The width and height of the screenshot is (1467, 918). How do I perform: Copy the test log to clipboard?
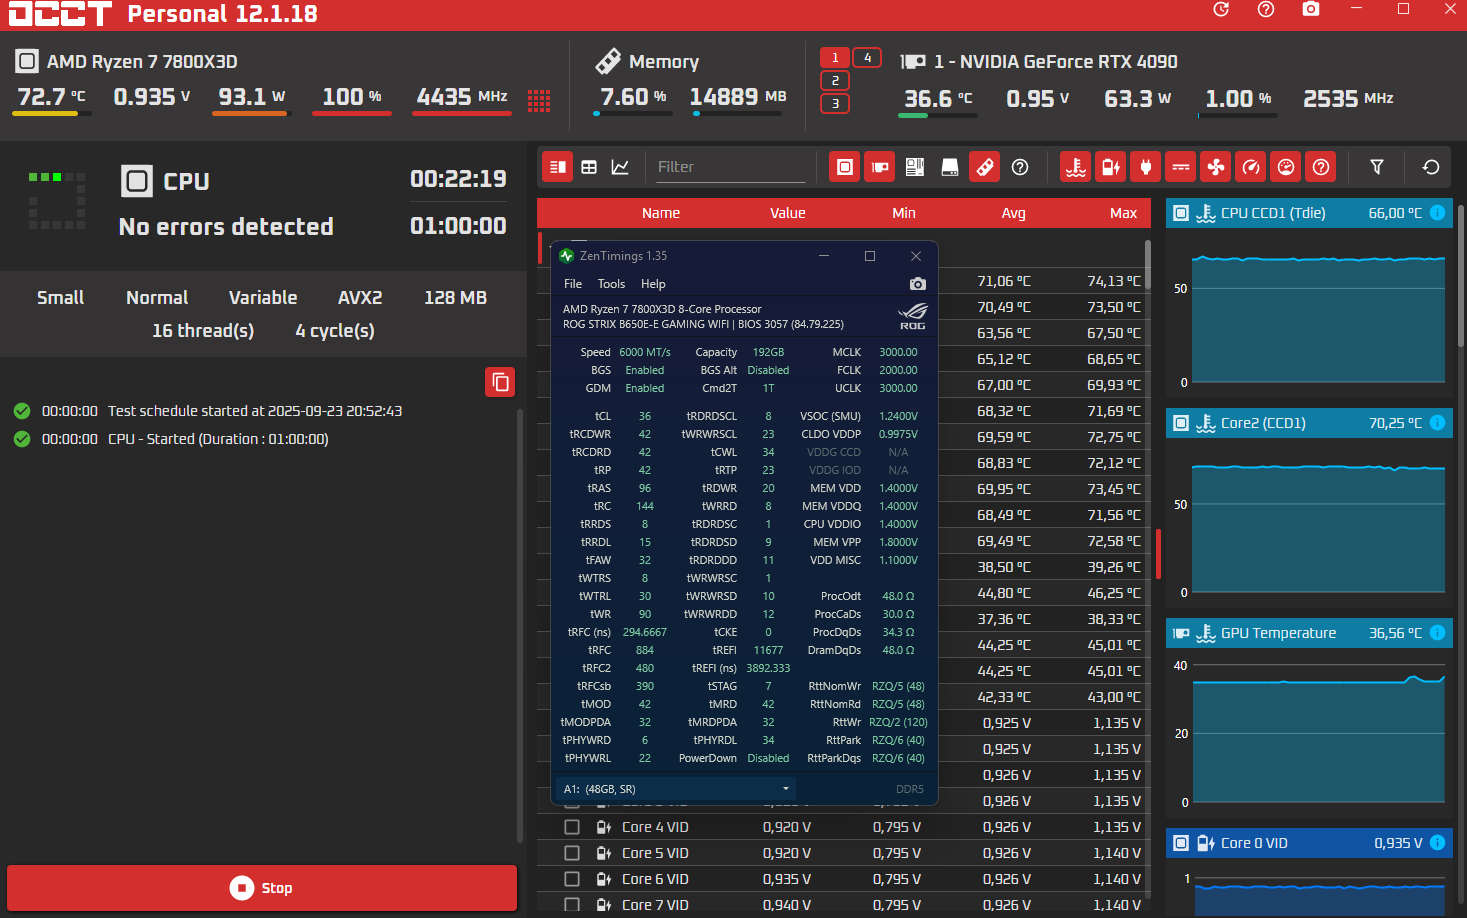pos(500,382)
